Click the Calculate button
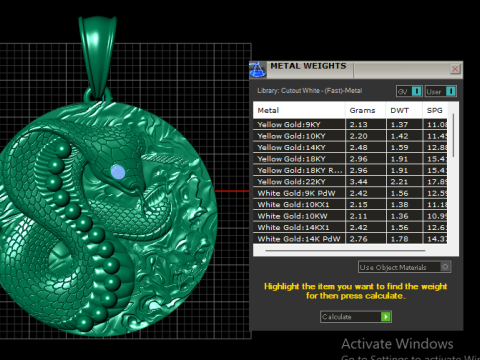 (x=356, y=317)
